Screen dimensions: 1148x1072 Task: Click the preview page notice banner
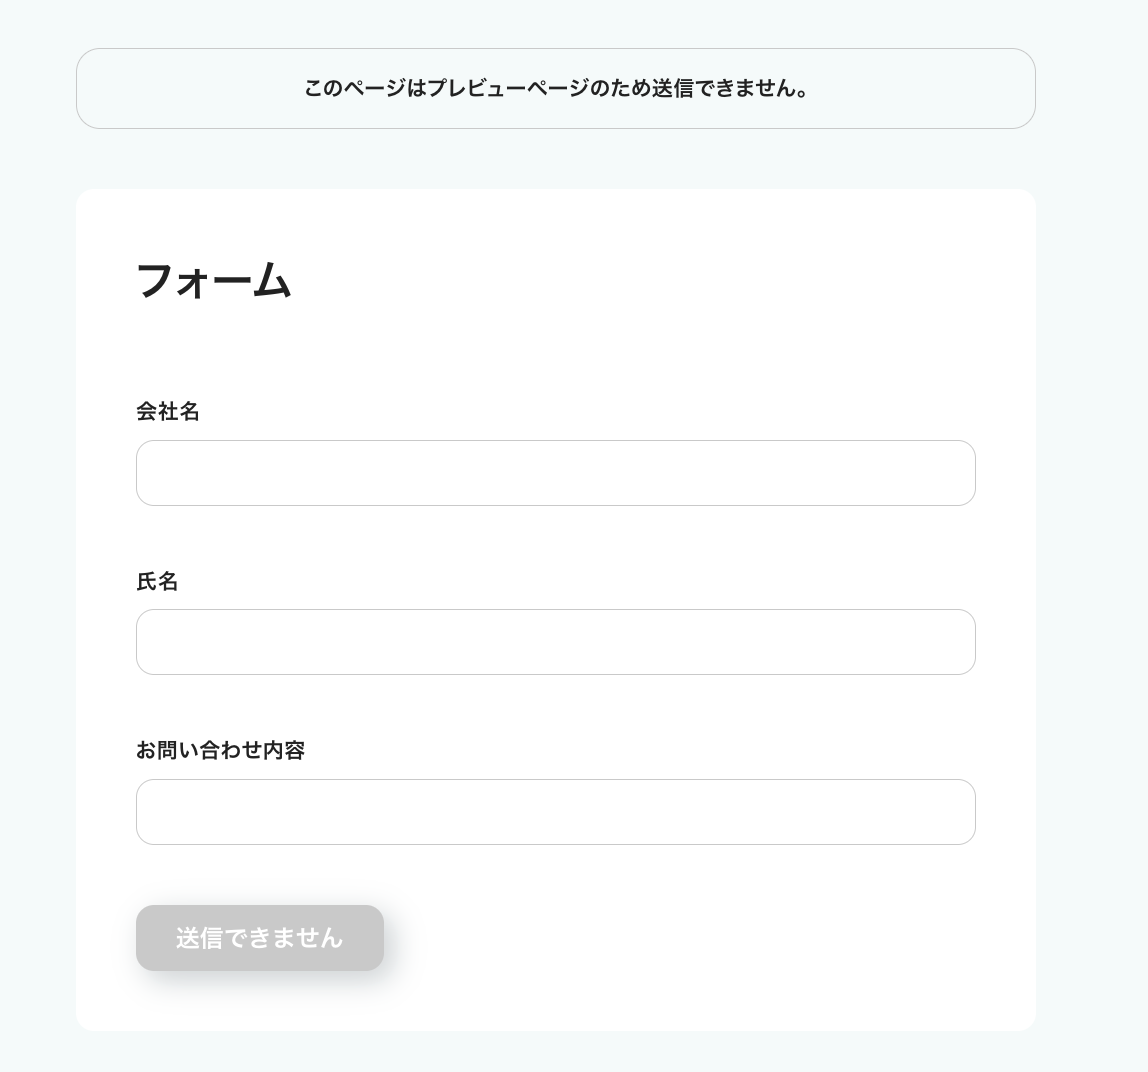tap(555, 89)
